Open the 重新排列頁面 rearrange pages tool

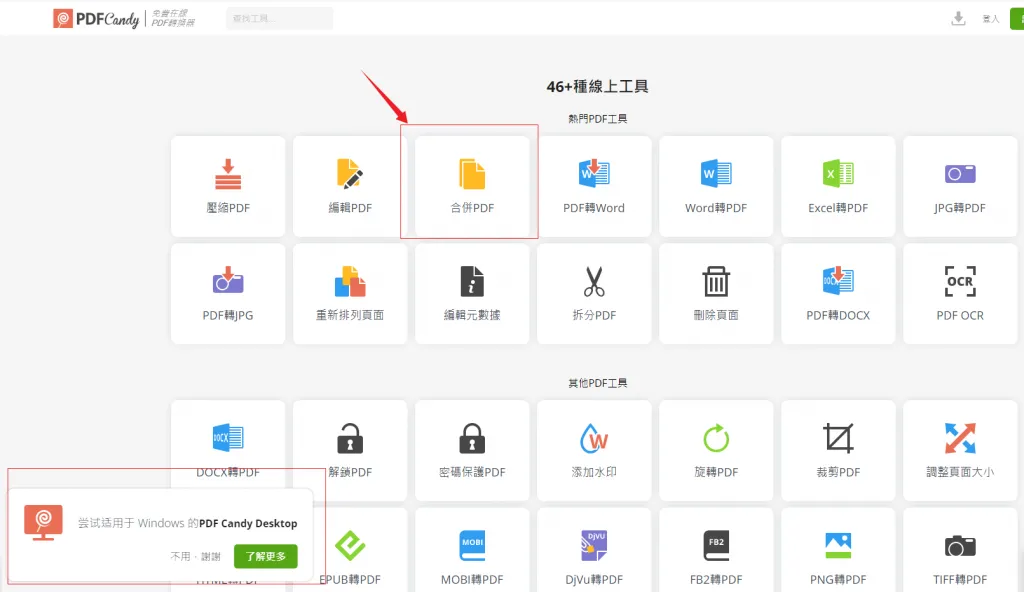(350, 294)
